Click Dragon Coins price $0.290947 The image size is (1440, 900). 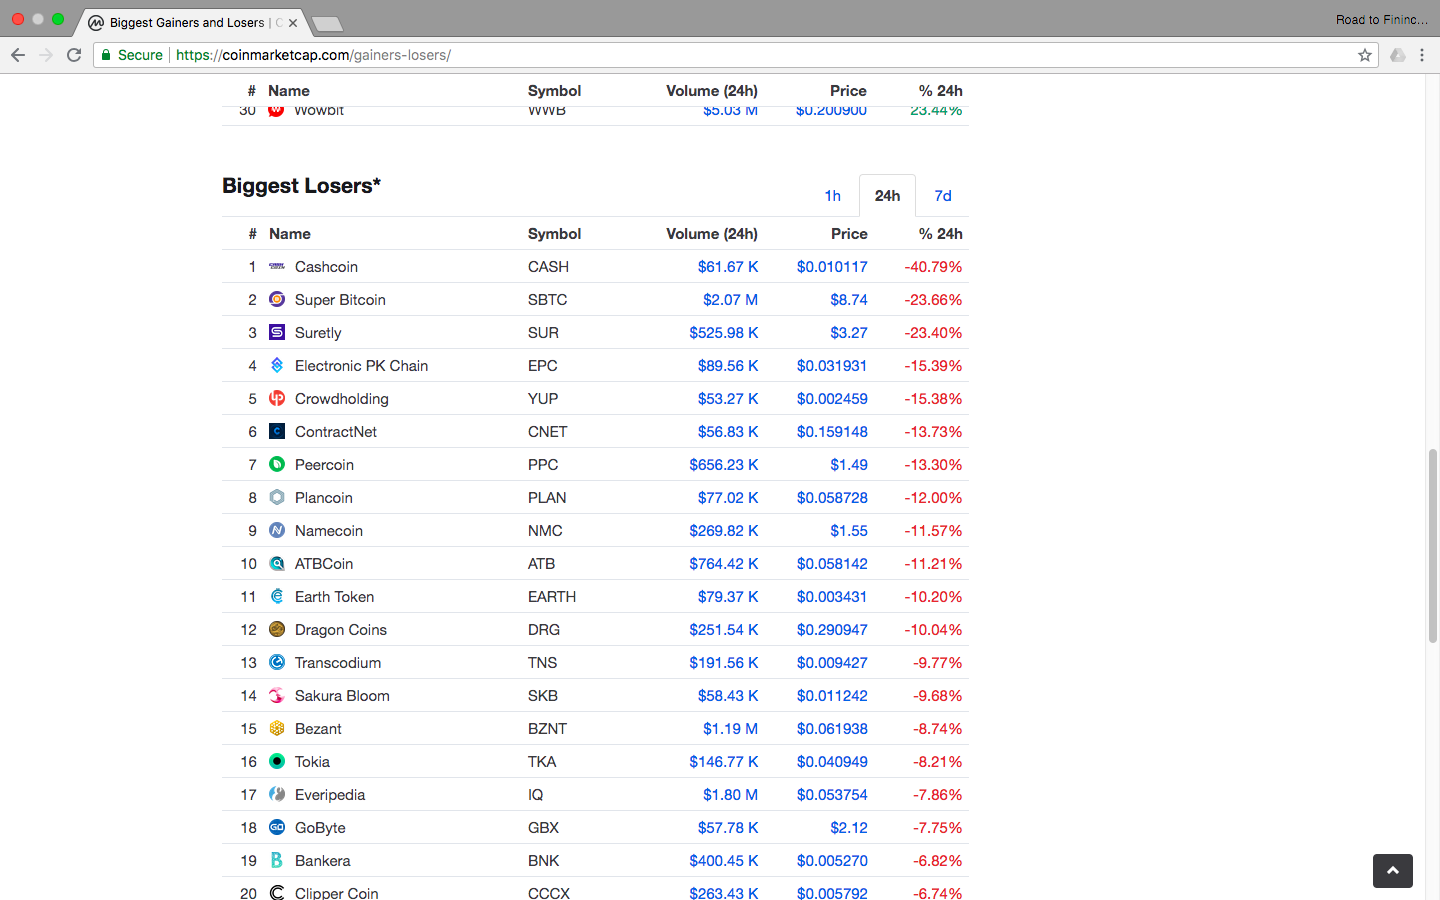[x=832, y=630]
